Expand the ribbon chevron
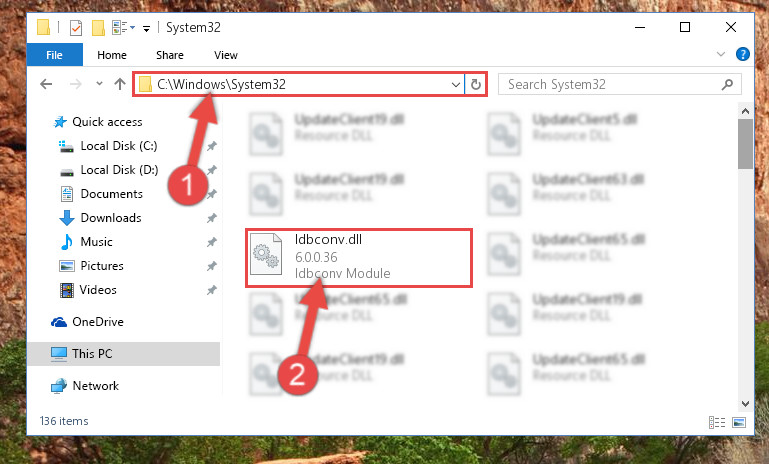This screenshot has width=769, height=464. tap(720, 54)
